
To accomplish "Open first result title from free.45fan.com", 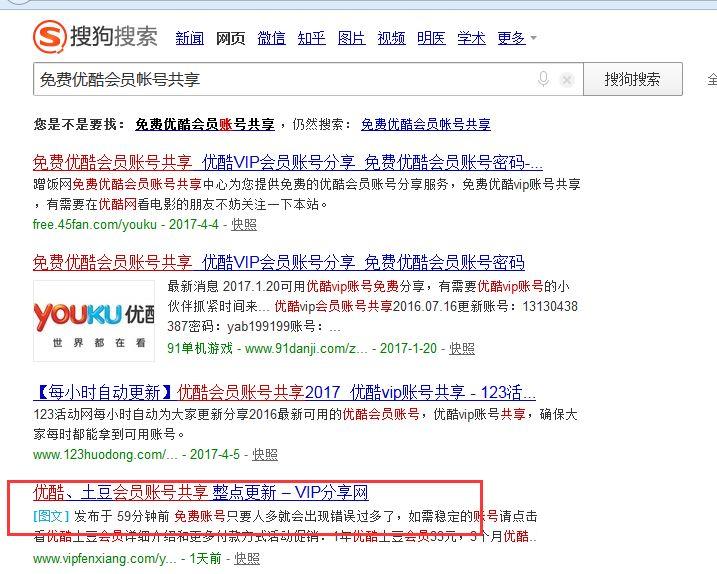I will [x=288, y=162].
